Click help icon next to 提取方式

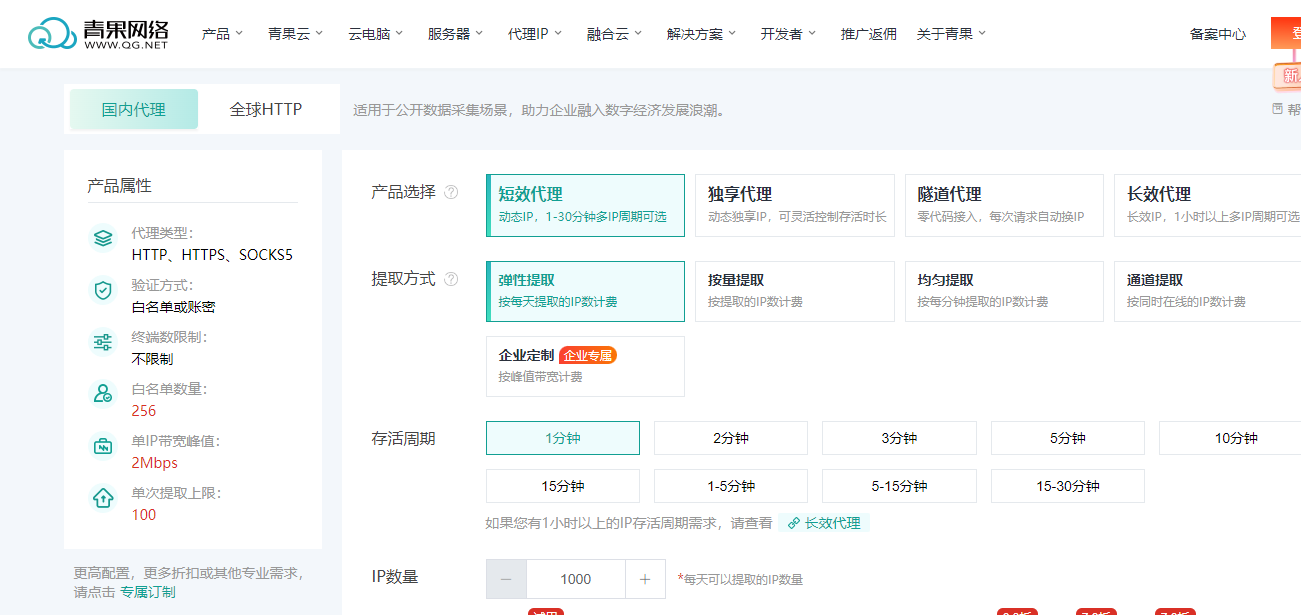[451, 279]
